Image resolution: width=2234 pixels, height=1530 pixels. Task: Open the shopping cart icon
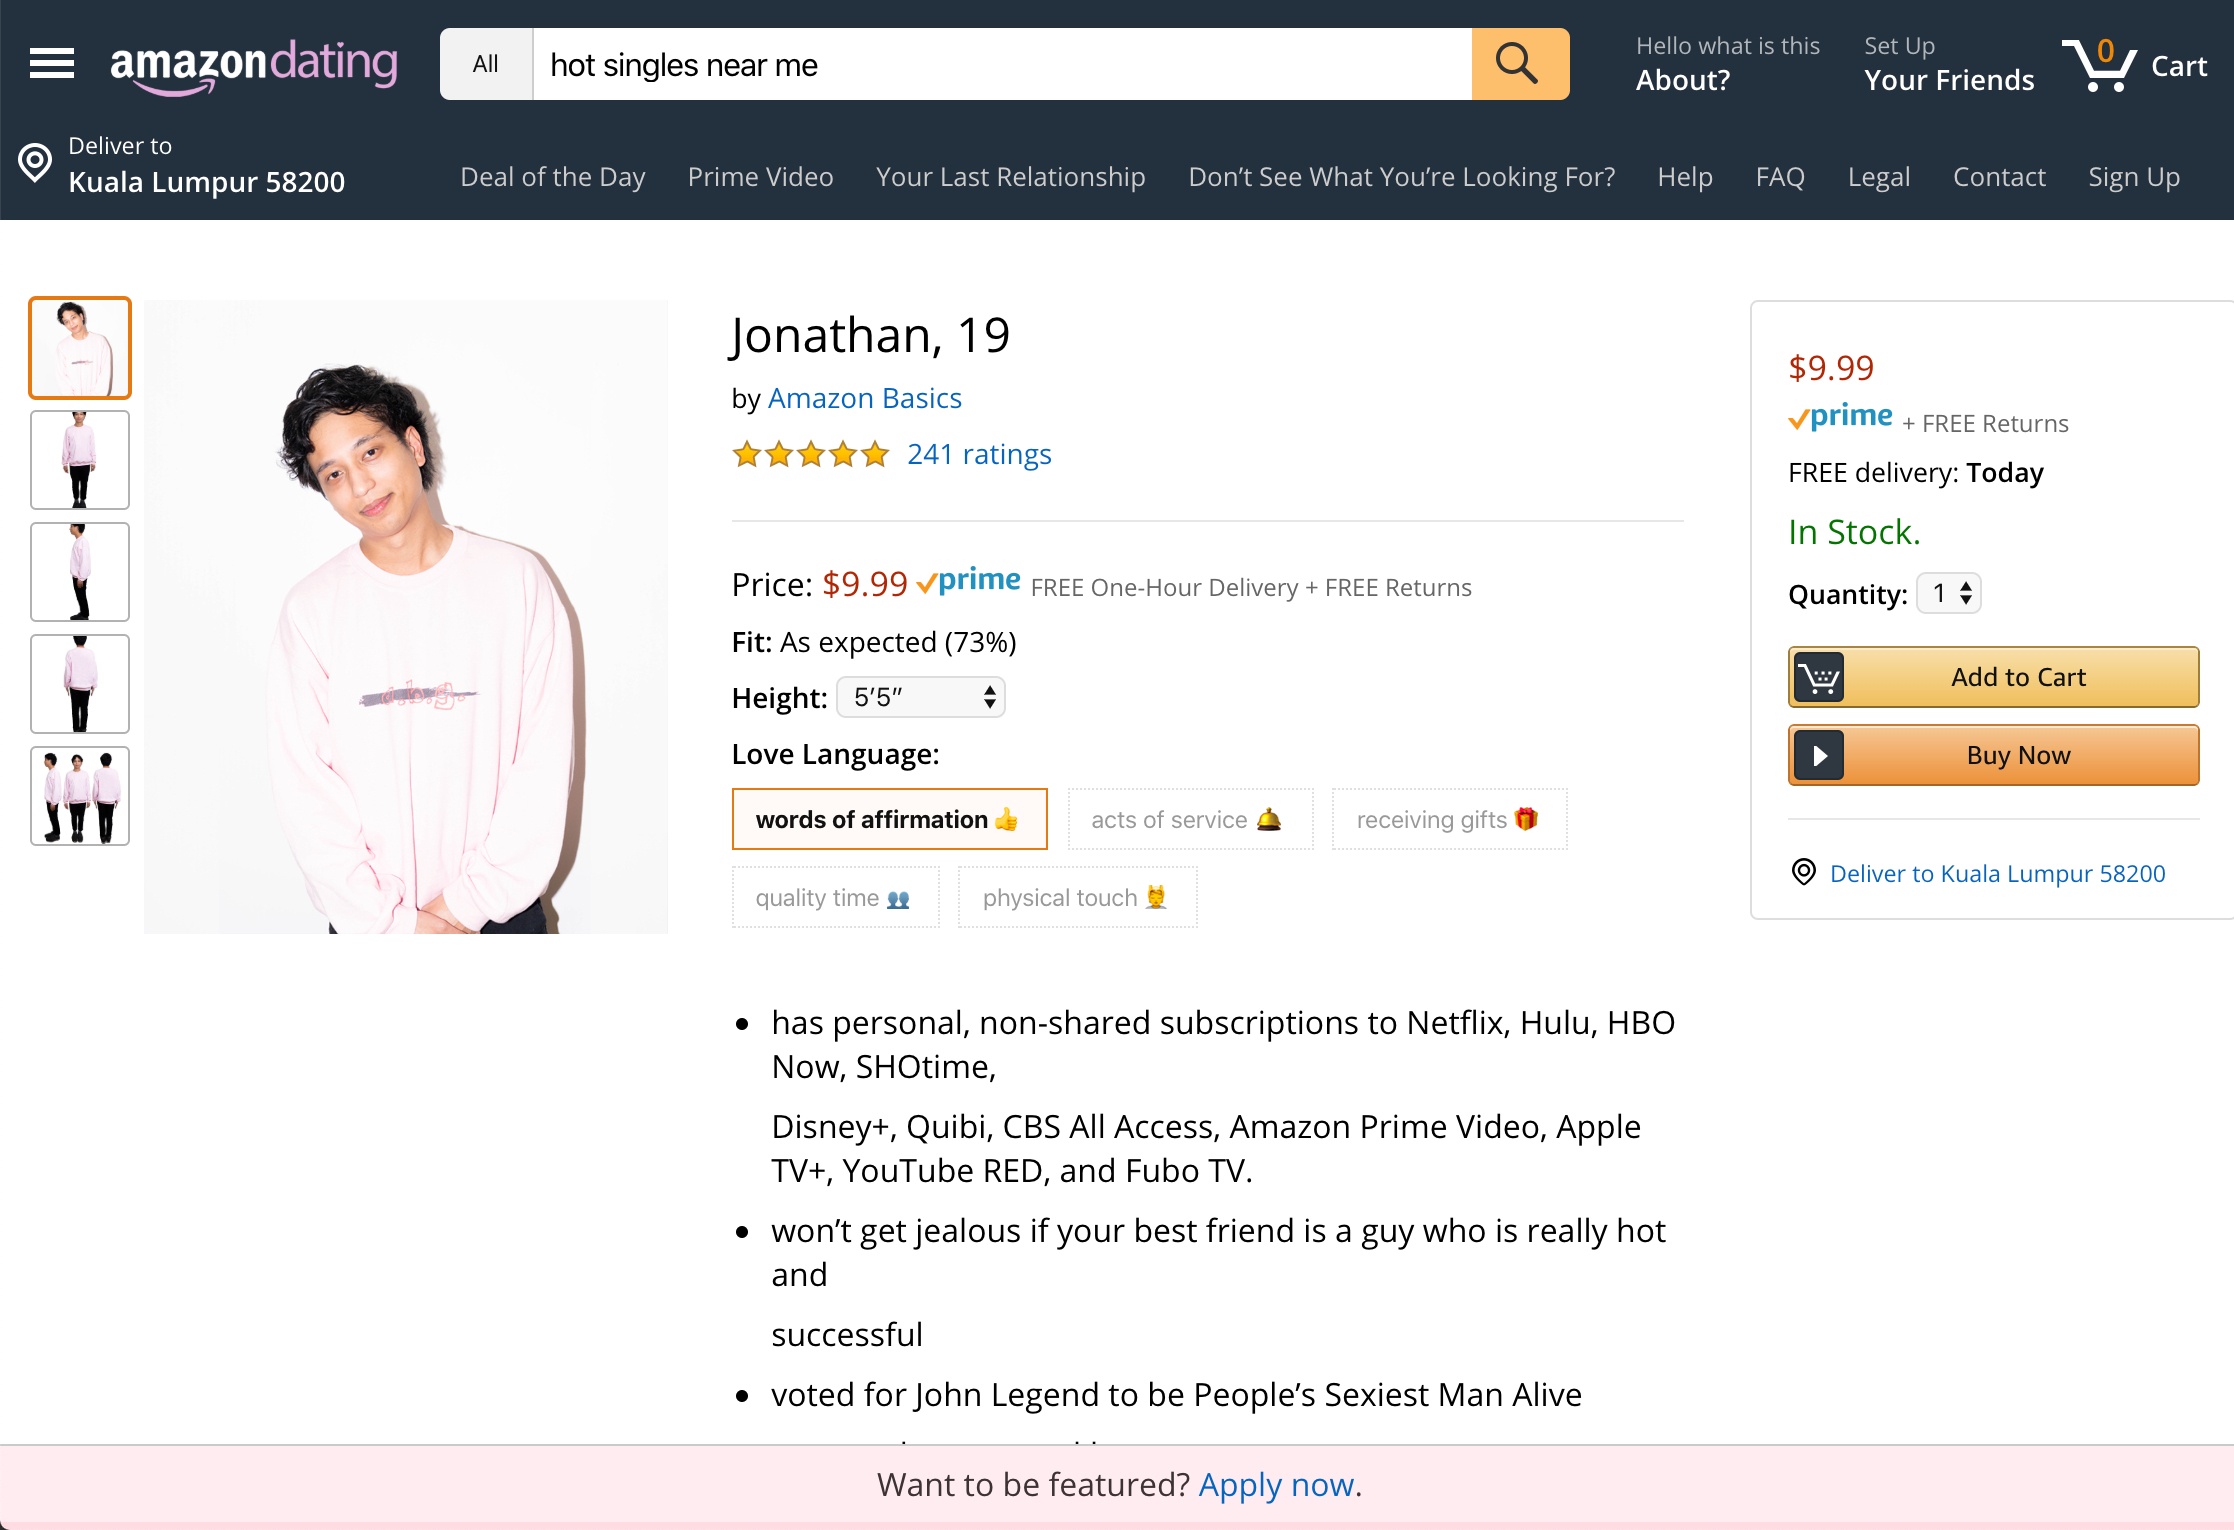[2100, 65]
